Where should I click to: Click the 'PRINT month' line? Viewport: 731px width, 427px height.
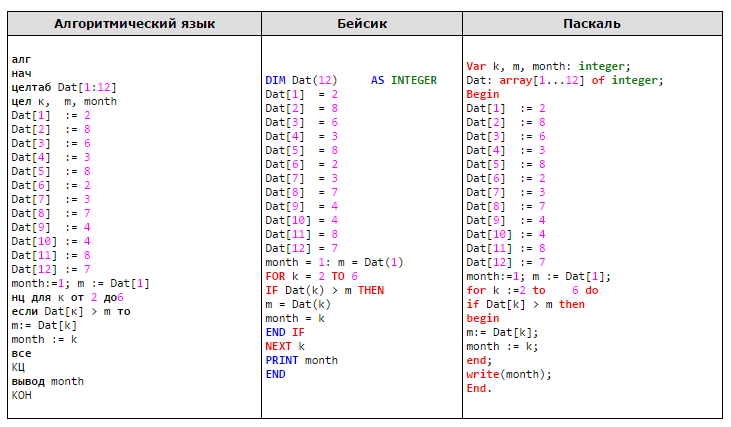302,360
